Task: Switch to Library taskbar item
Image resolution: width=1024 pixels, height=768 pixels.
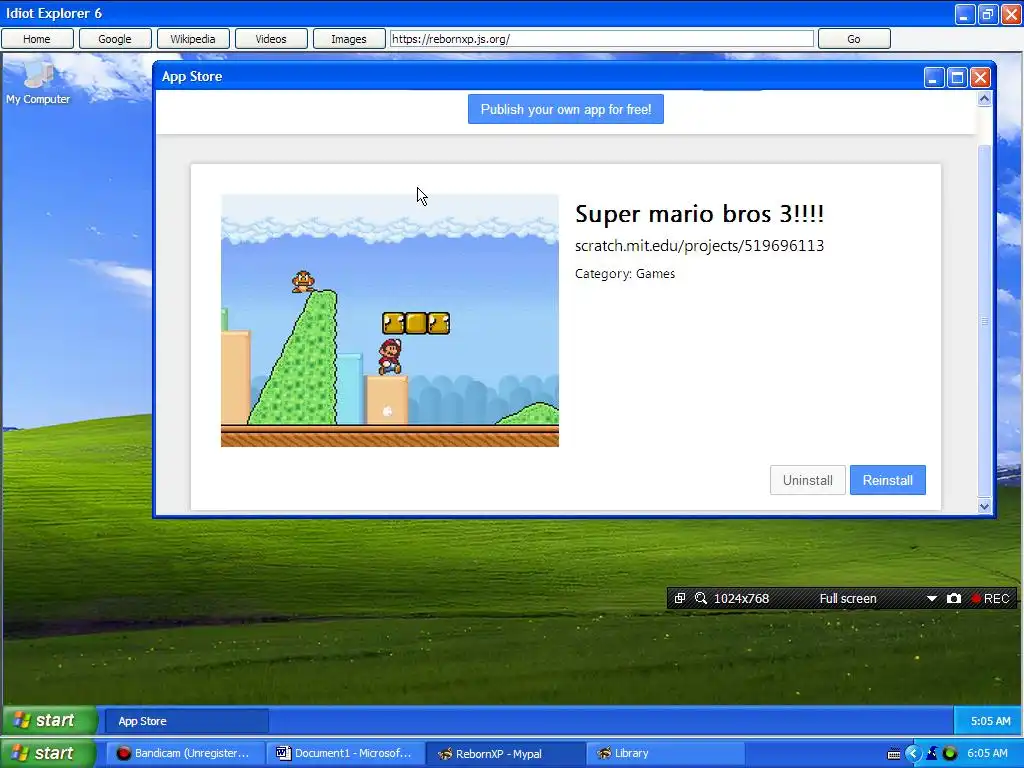Action: (666, 753)
